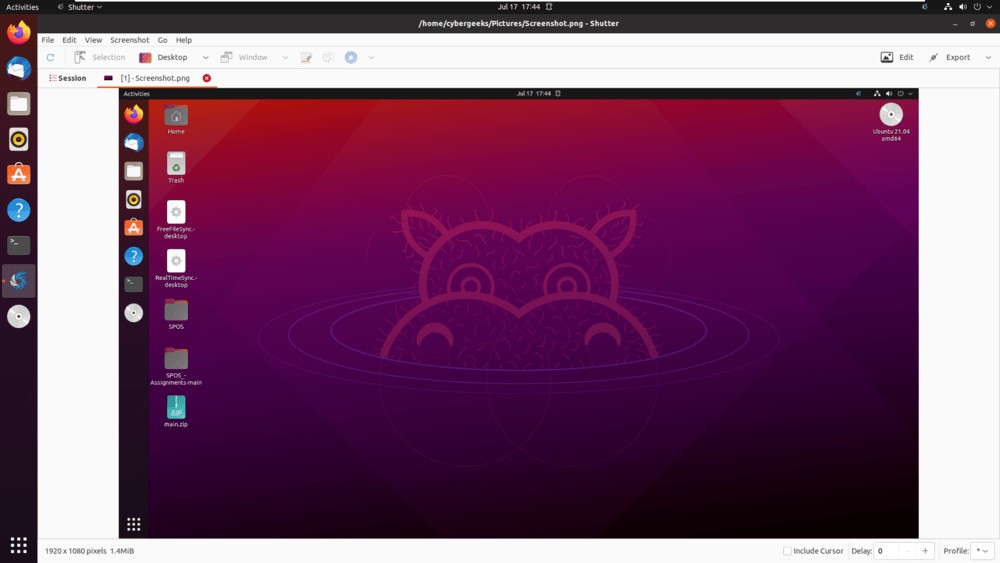Enable the Include Cursor checkbox

click(787, 551)
